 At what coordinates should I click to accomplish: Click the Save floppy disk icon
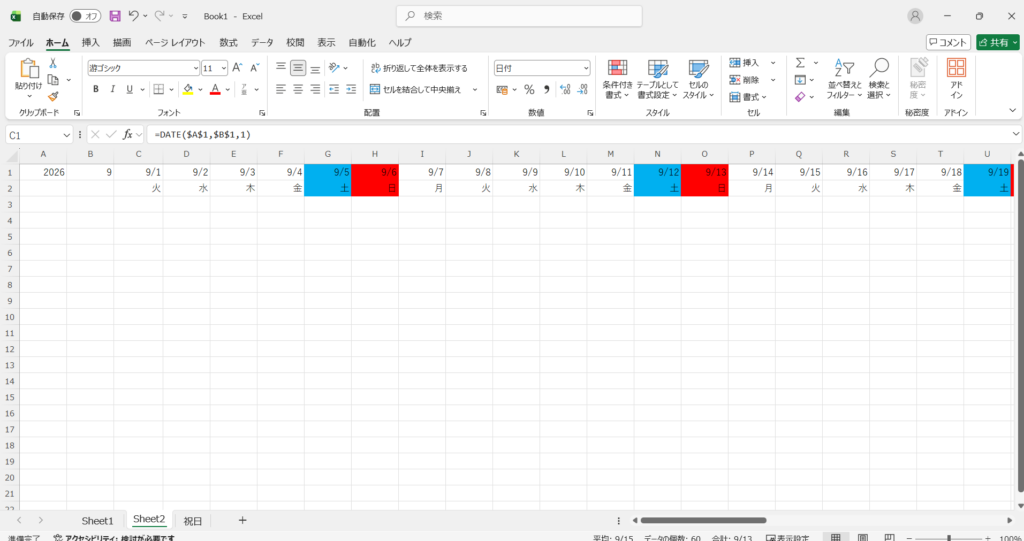tap(115, 16)
